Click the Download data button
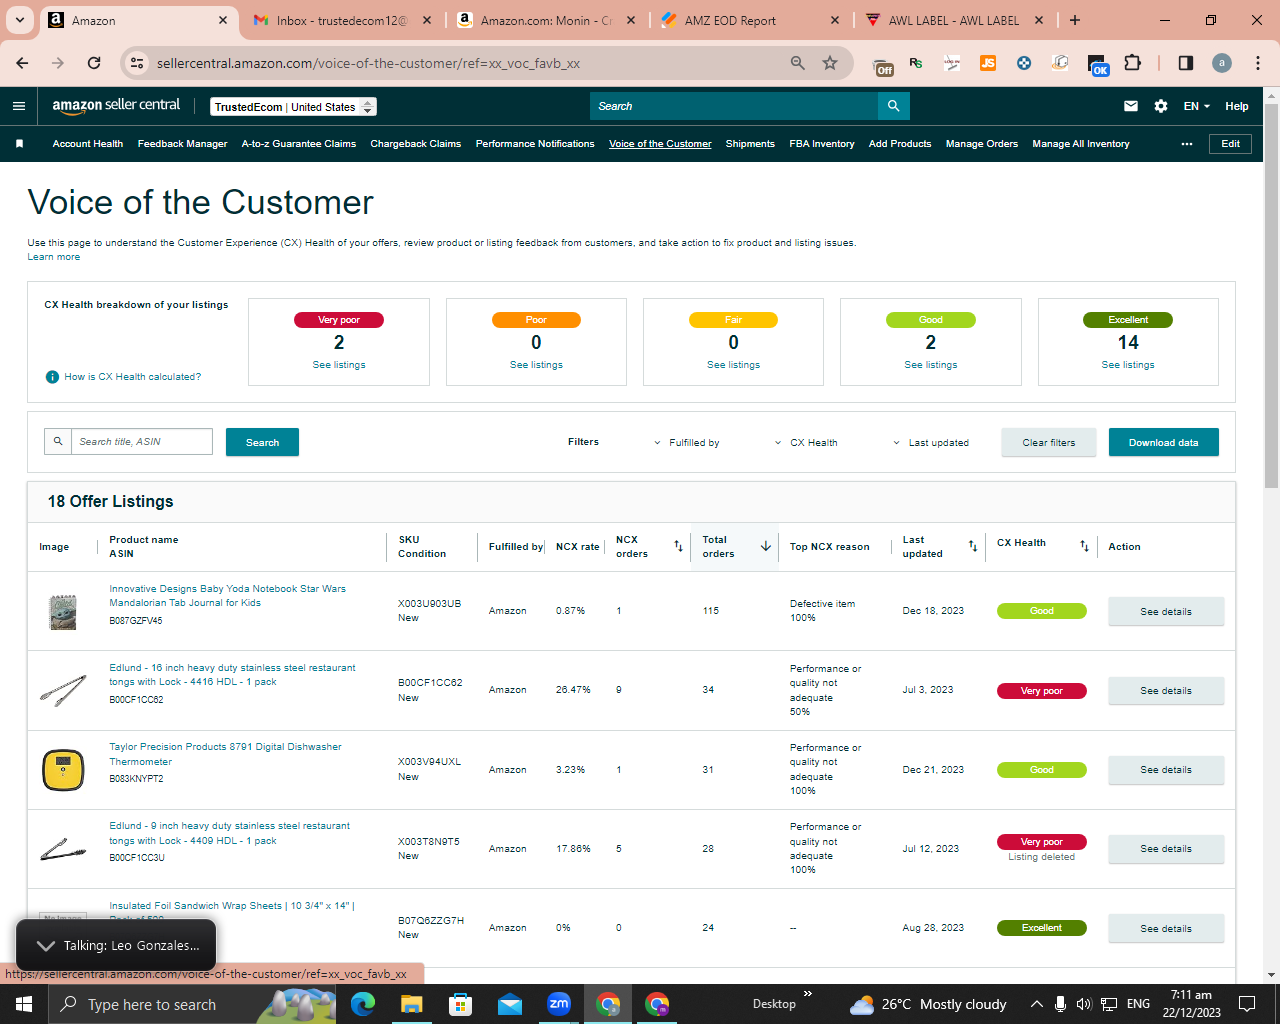 tap(1164, 442)
